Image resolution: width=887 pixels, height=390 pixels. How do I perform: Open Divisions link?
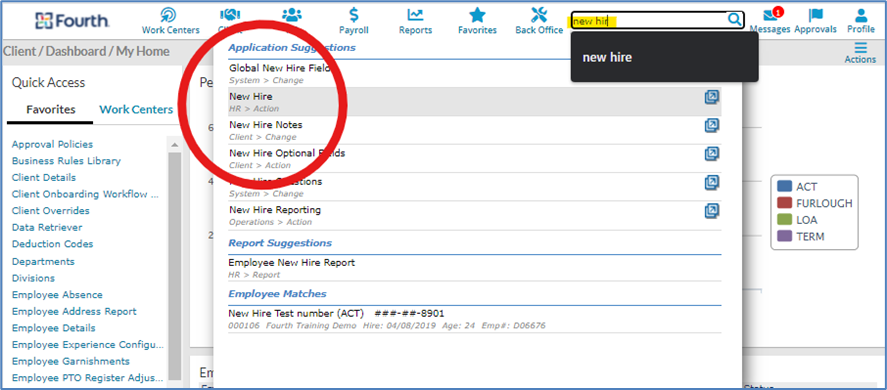(x=33, y=278)
